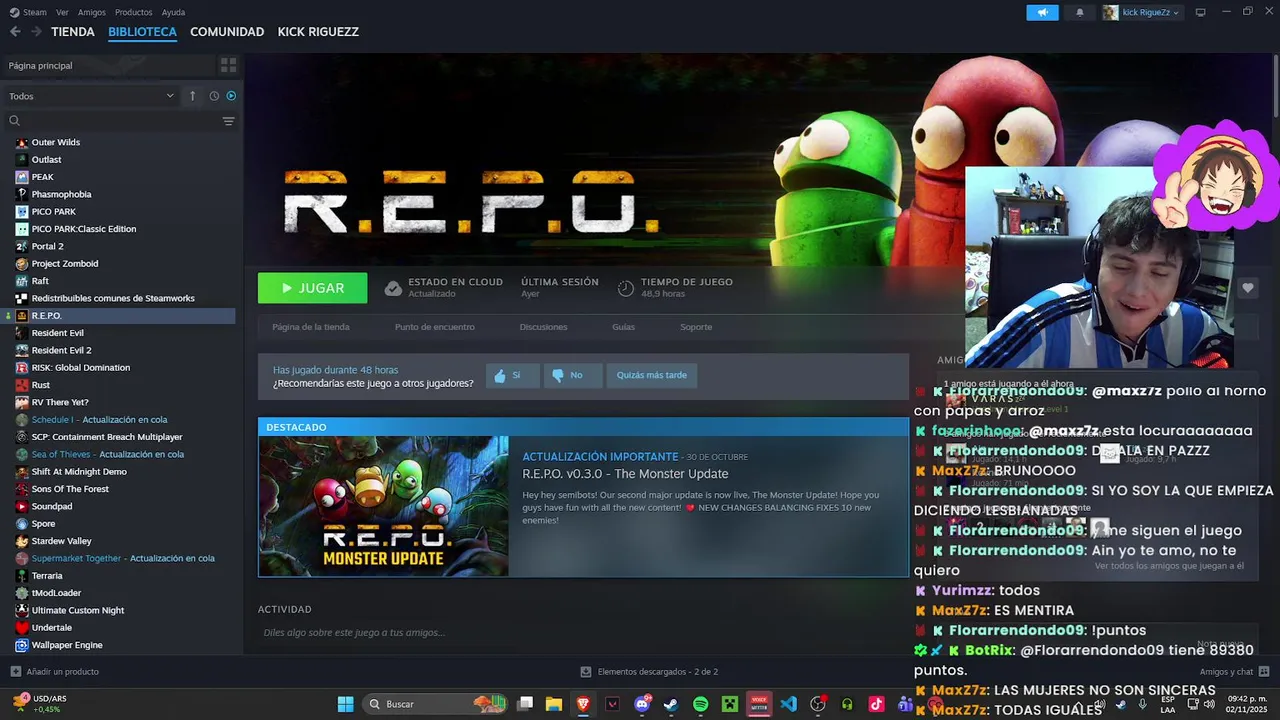Screen dimensions: 1280x720
Task: Open File Explorer from the taskbar
Action: tap(554, 704)
